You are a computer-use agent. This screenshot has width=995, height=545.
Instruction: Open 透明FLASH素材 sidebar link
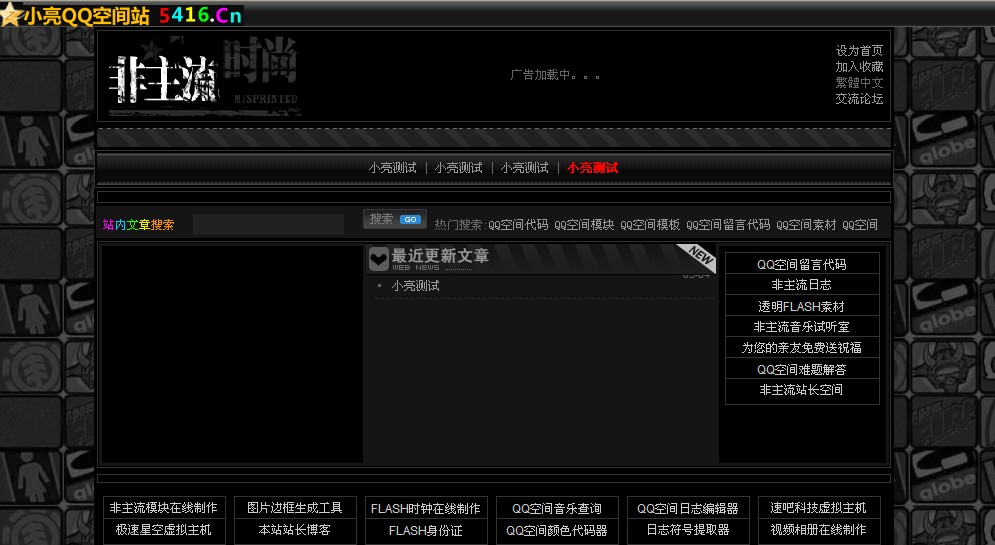click(x=801, y=306)
